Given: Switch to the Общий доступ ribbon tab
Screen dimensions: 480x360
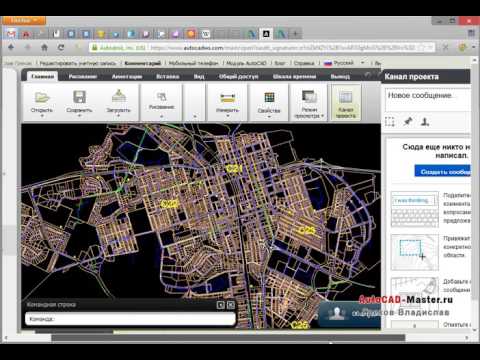Looking at the screenshot, I should pos(239,76).
